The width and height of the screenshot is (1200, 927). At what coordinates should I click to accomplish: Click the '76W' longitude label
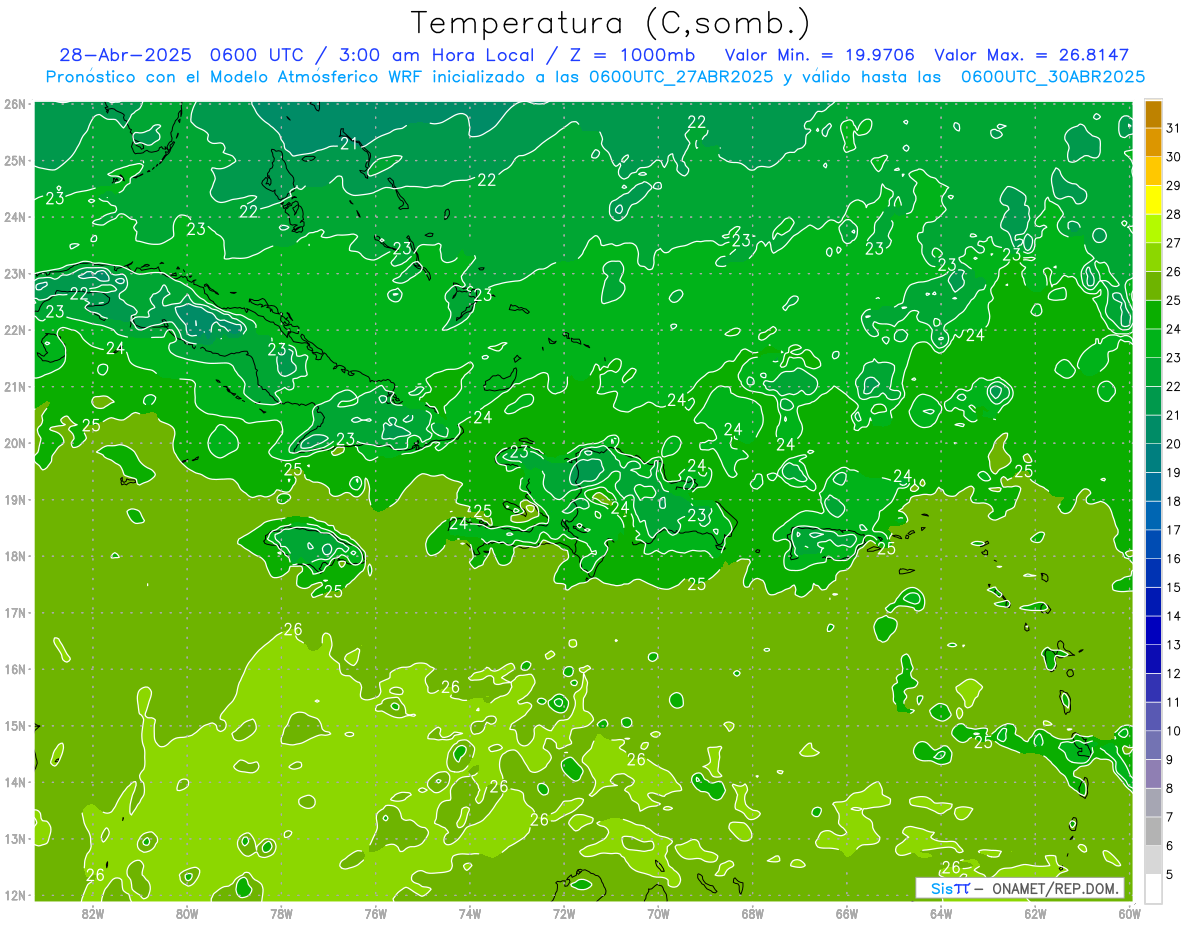coord(375,913)
